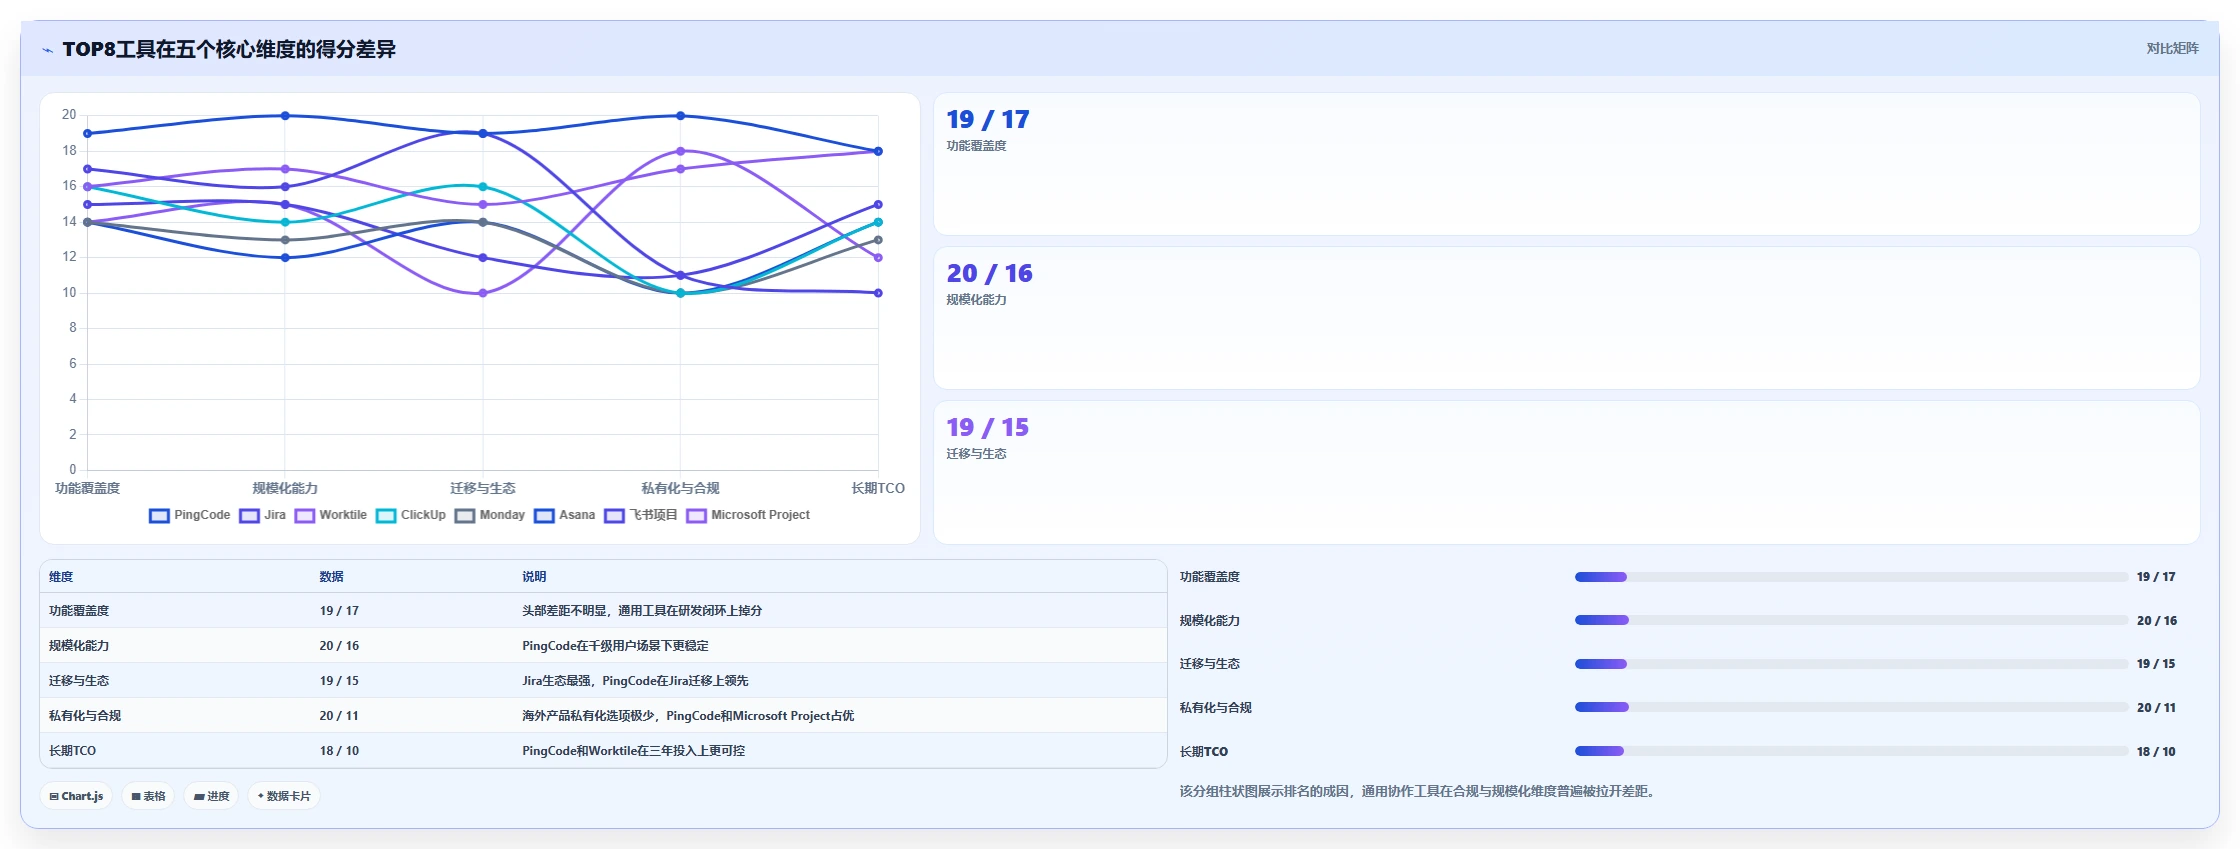The image size is (2240, 849).
Task: Click description PingCode和Worktile在三年投入上更可控
Action: (x=633, y=750)
